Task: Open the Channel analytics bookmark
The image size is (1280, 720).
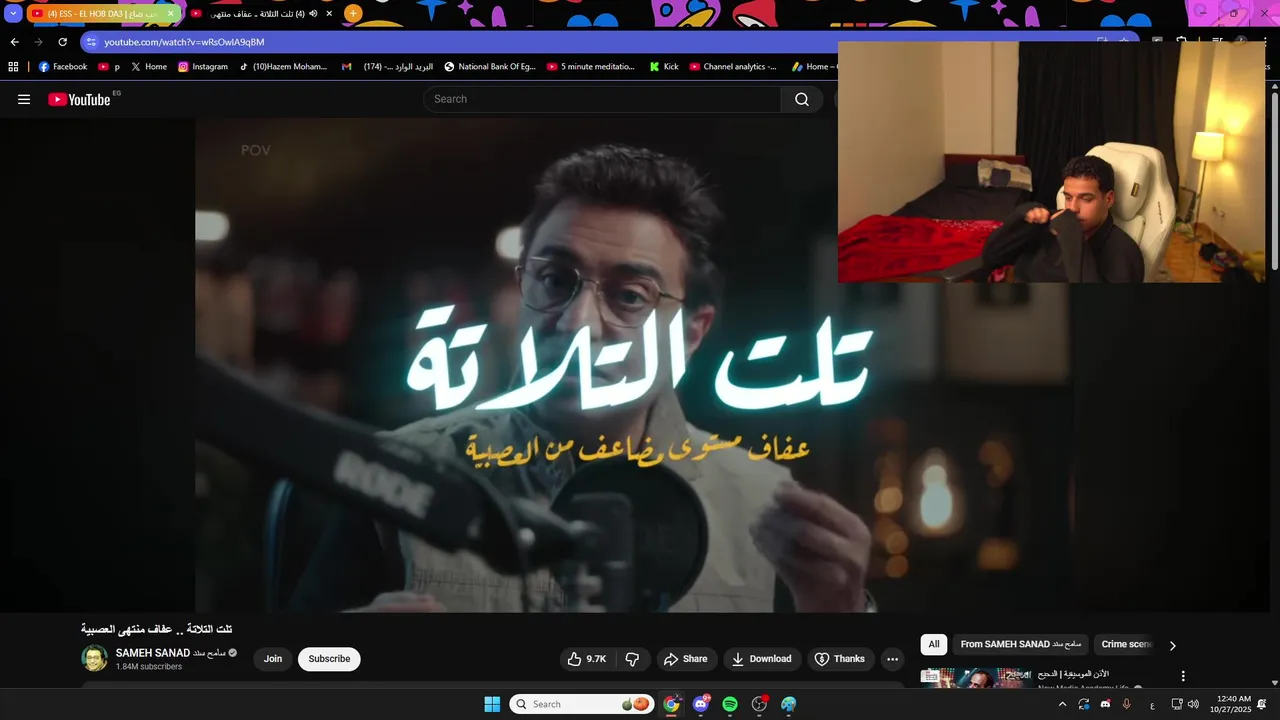Action: [x=733, y=67]
